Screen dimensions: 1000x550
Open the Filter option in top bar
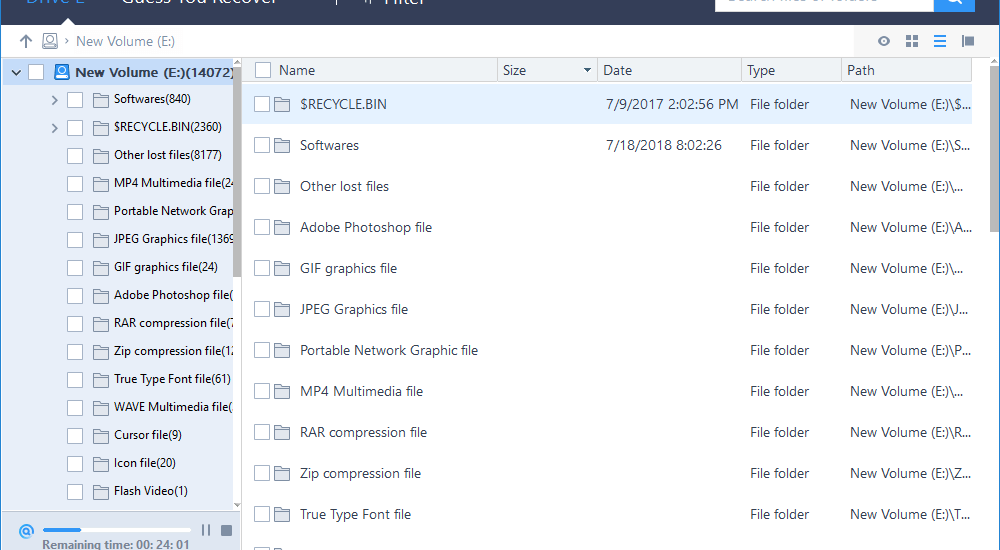[394, 3]
